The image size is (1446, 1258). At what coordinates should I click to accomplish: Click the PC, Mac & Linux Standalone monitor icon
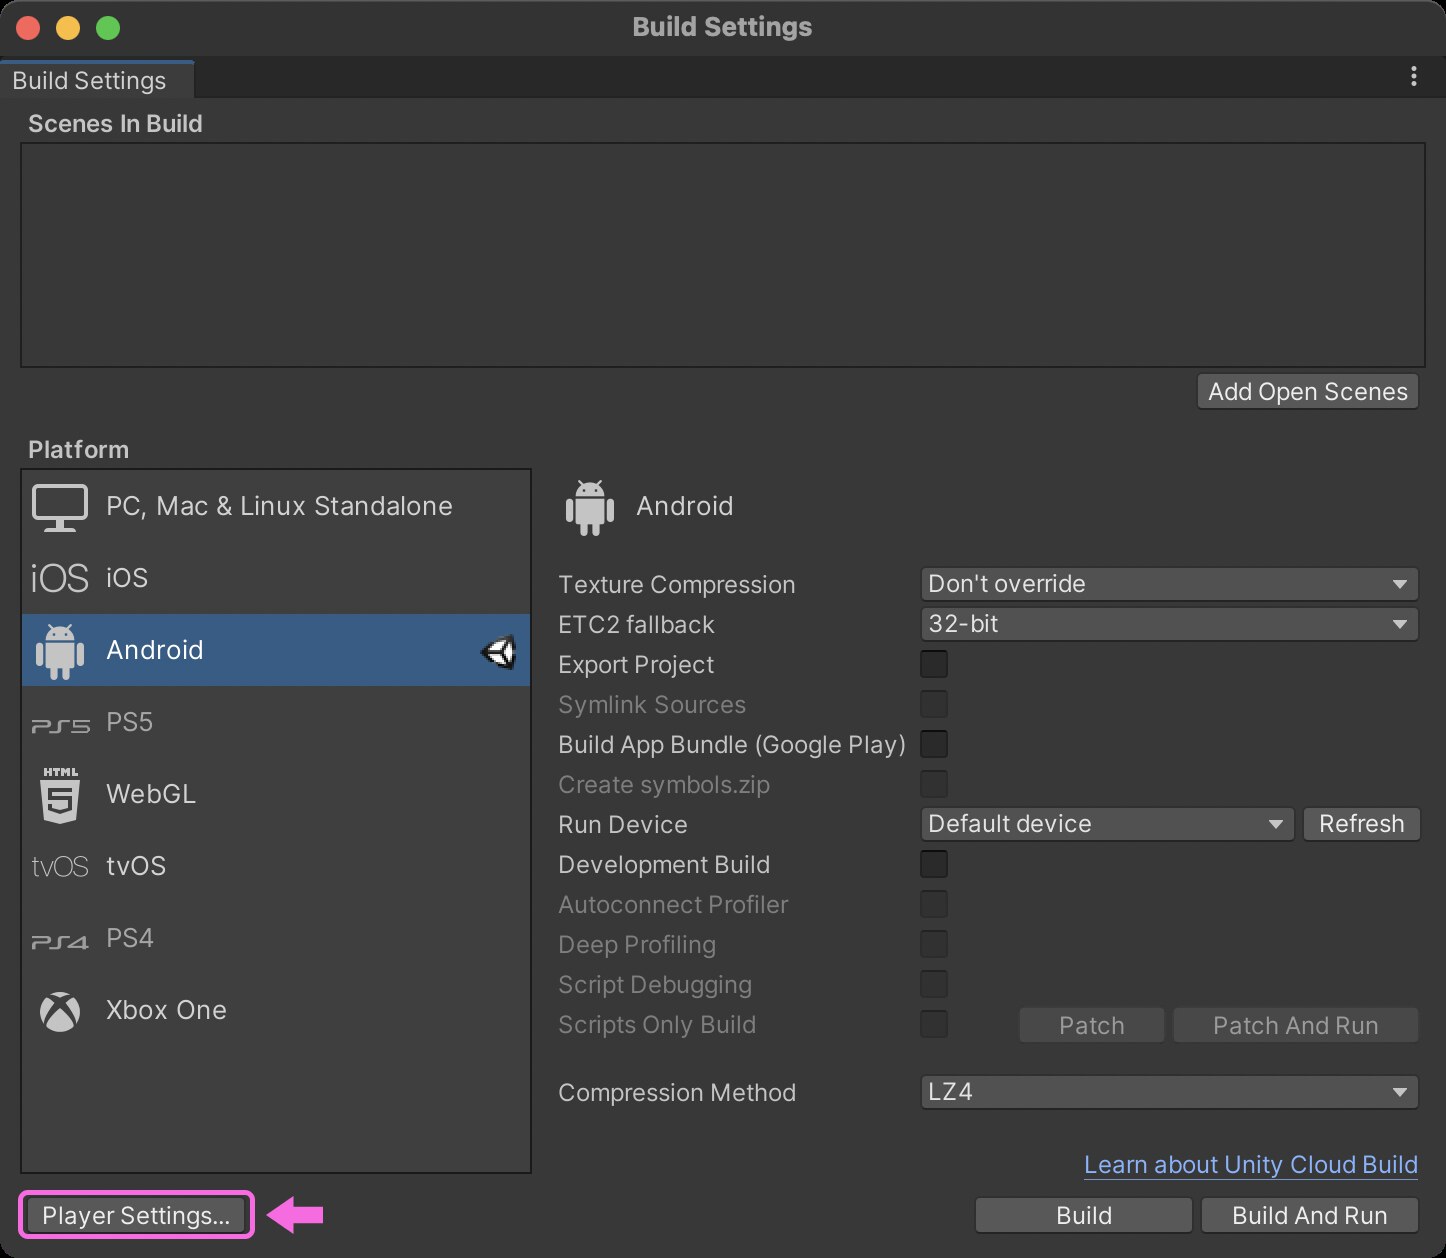60,507
